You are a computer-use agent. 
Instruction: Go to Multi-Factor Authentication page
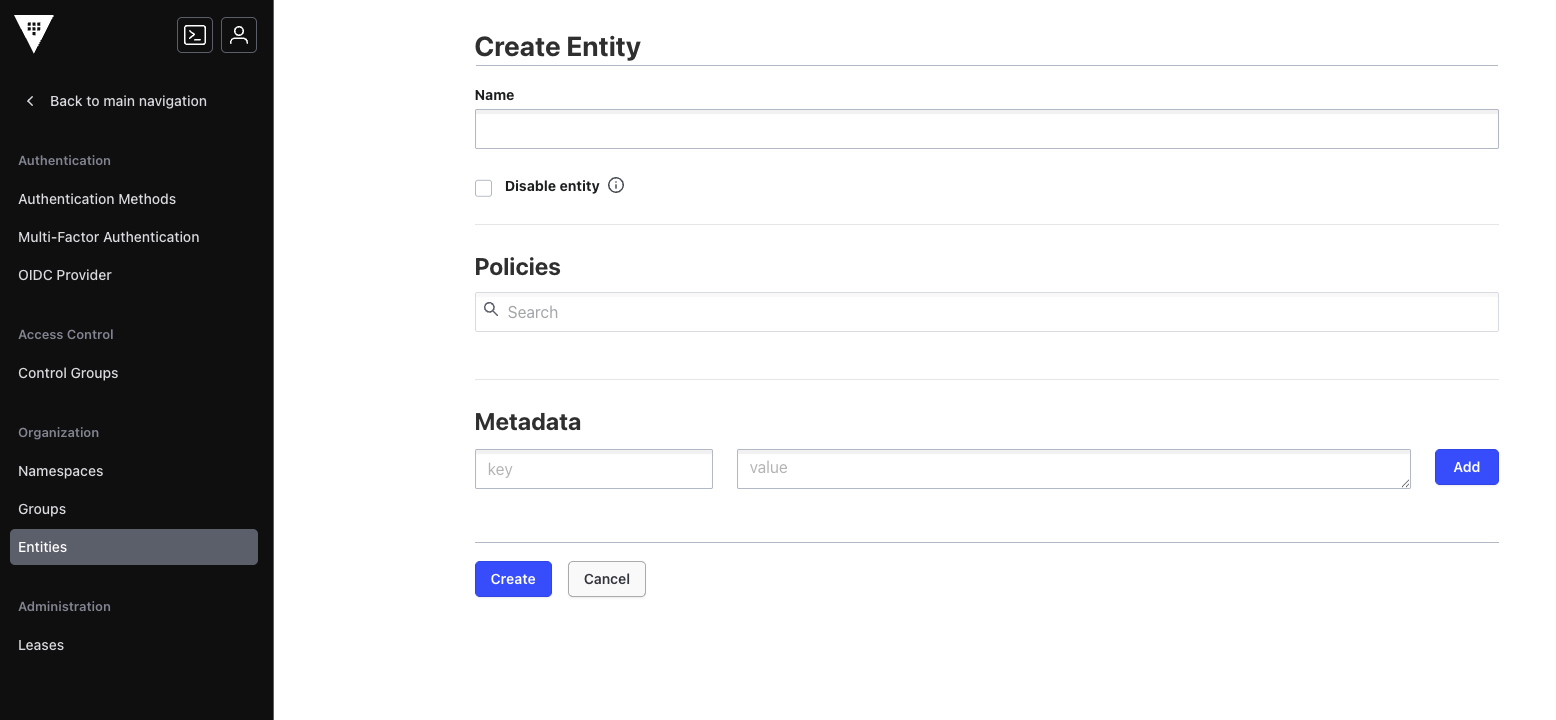[x=109, y=237]
